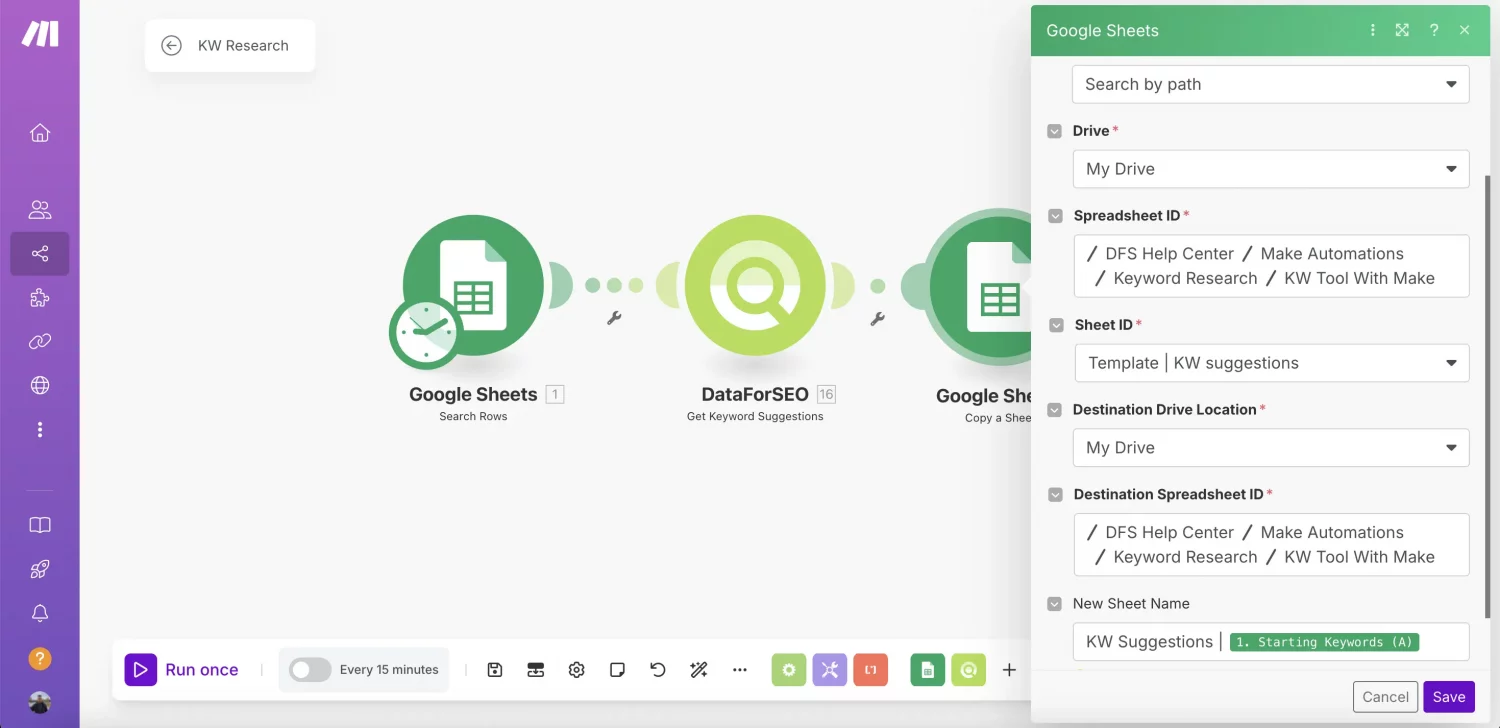The width and height of the screenshot is (1500, 728).
Task: Open orange Text parser bracket tool
Action: tap(871, 670)
